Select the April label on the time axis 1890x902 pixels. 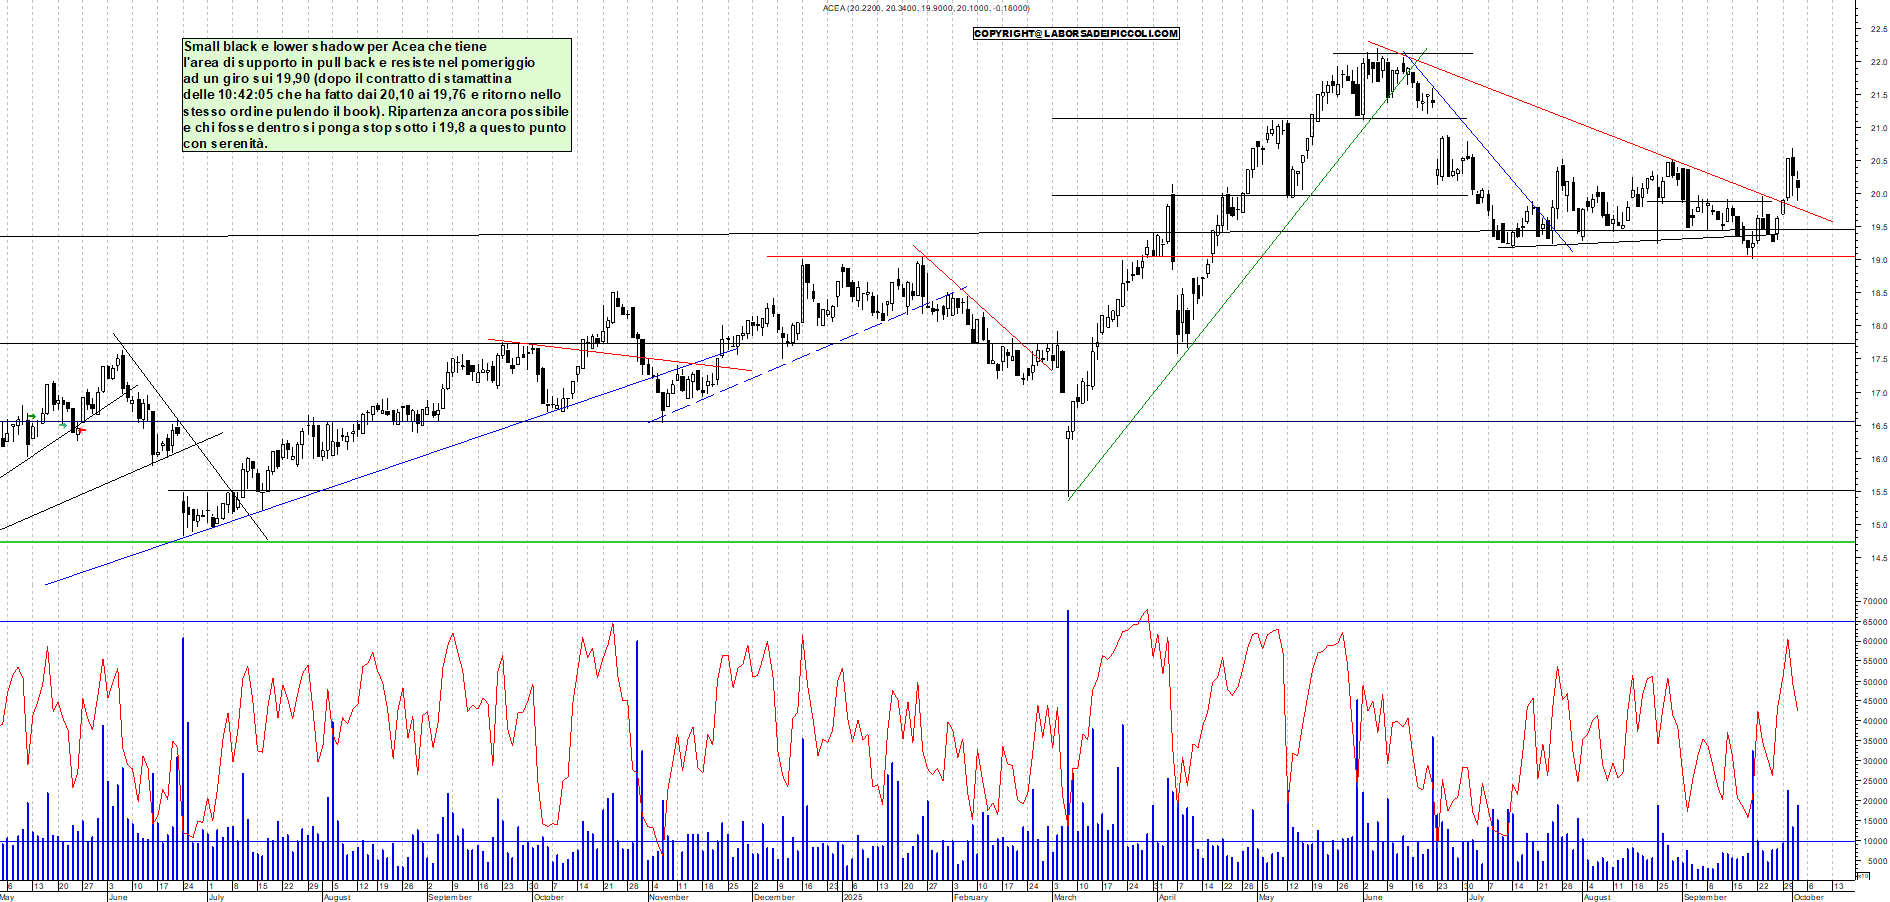(x=1167, y=897)
